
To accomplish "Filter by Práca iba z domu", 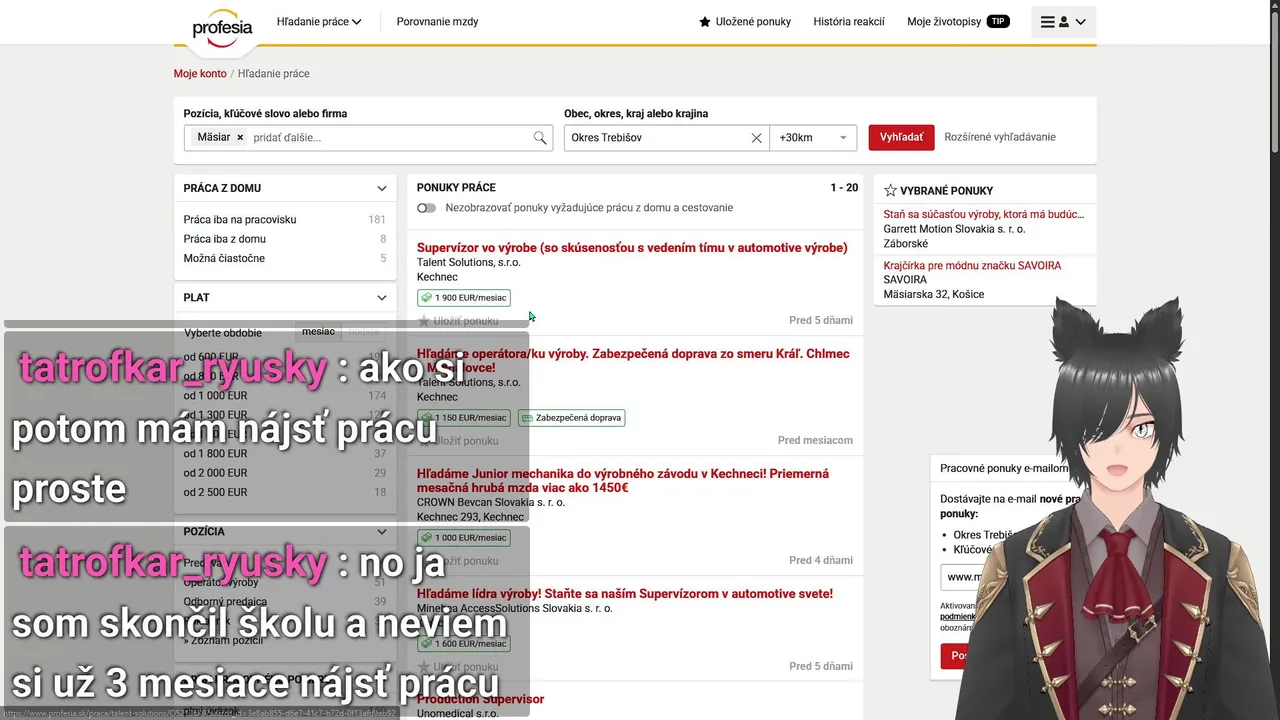I will (225, 239).
